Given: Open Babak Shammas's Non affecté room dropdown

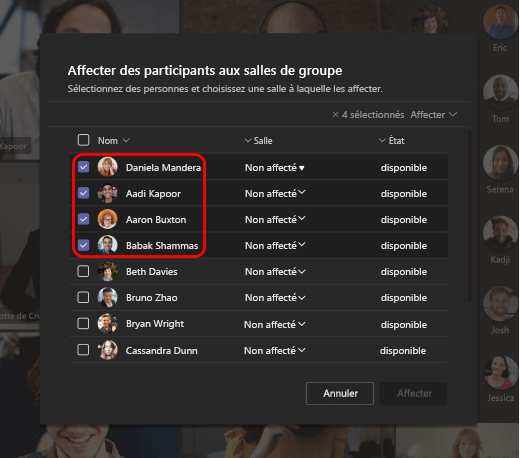Looking at the screenshot, I should click(275, 245).
